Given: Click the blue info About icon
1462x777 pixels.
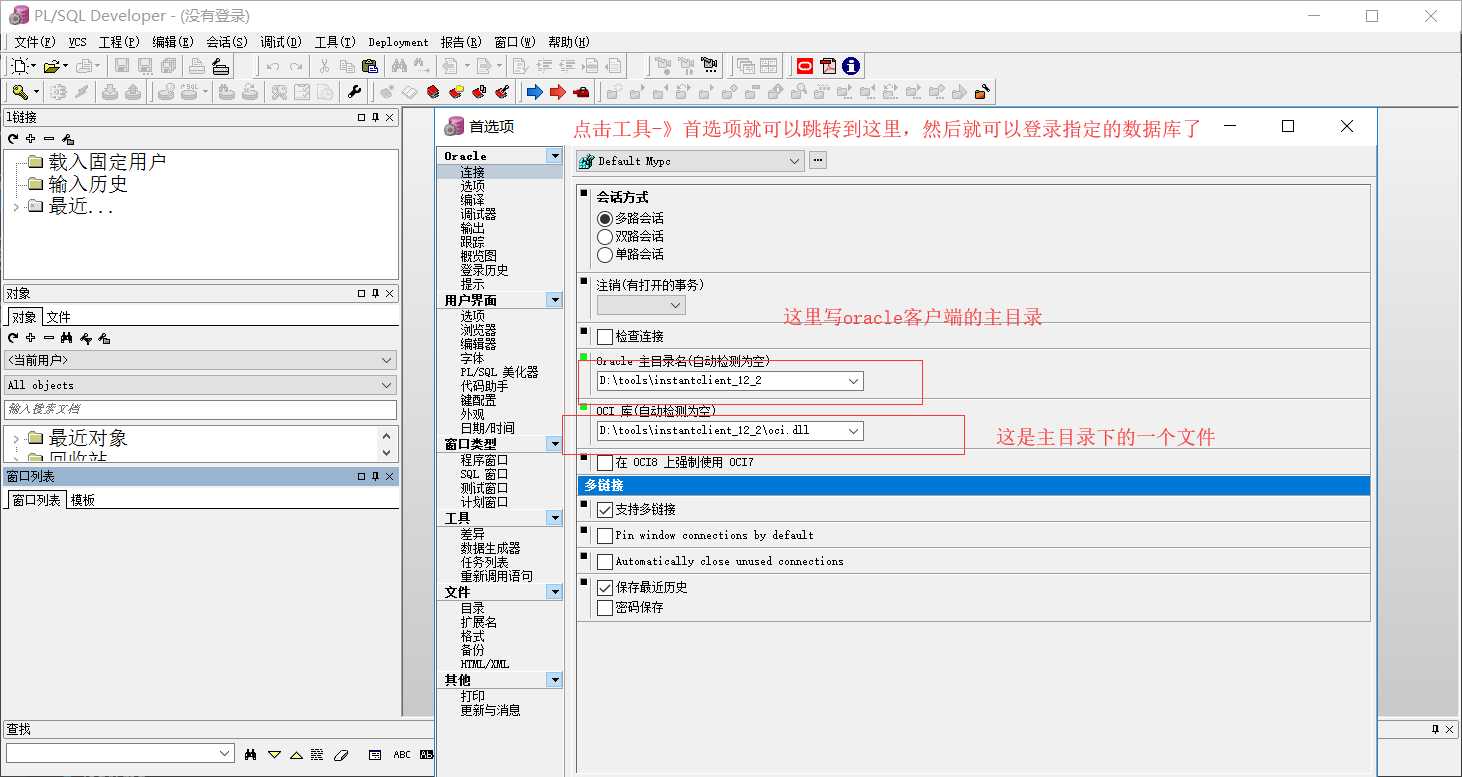Looking at the screenshot, I should point(851,66).
